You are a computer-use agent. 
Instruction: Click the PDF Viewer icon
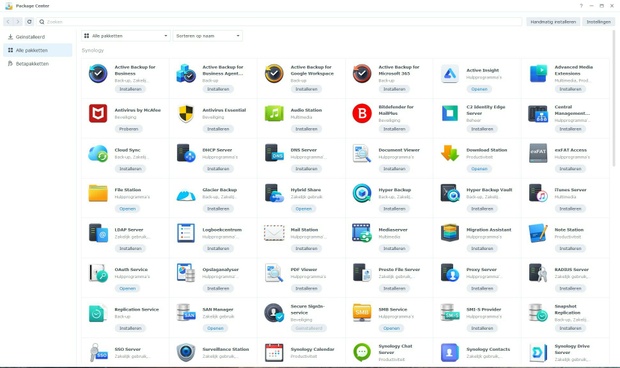coord(274,273)
